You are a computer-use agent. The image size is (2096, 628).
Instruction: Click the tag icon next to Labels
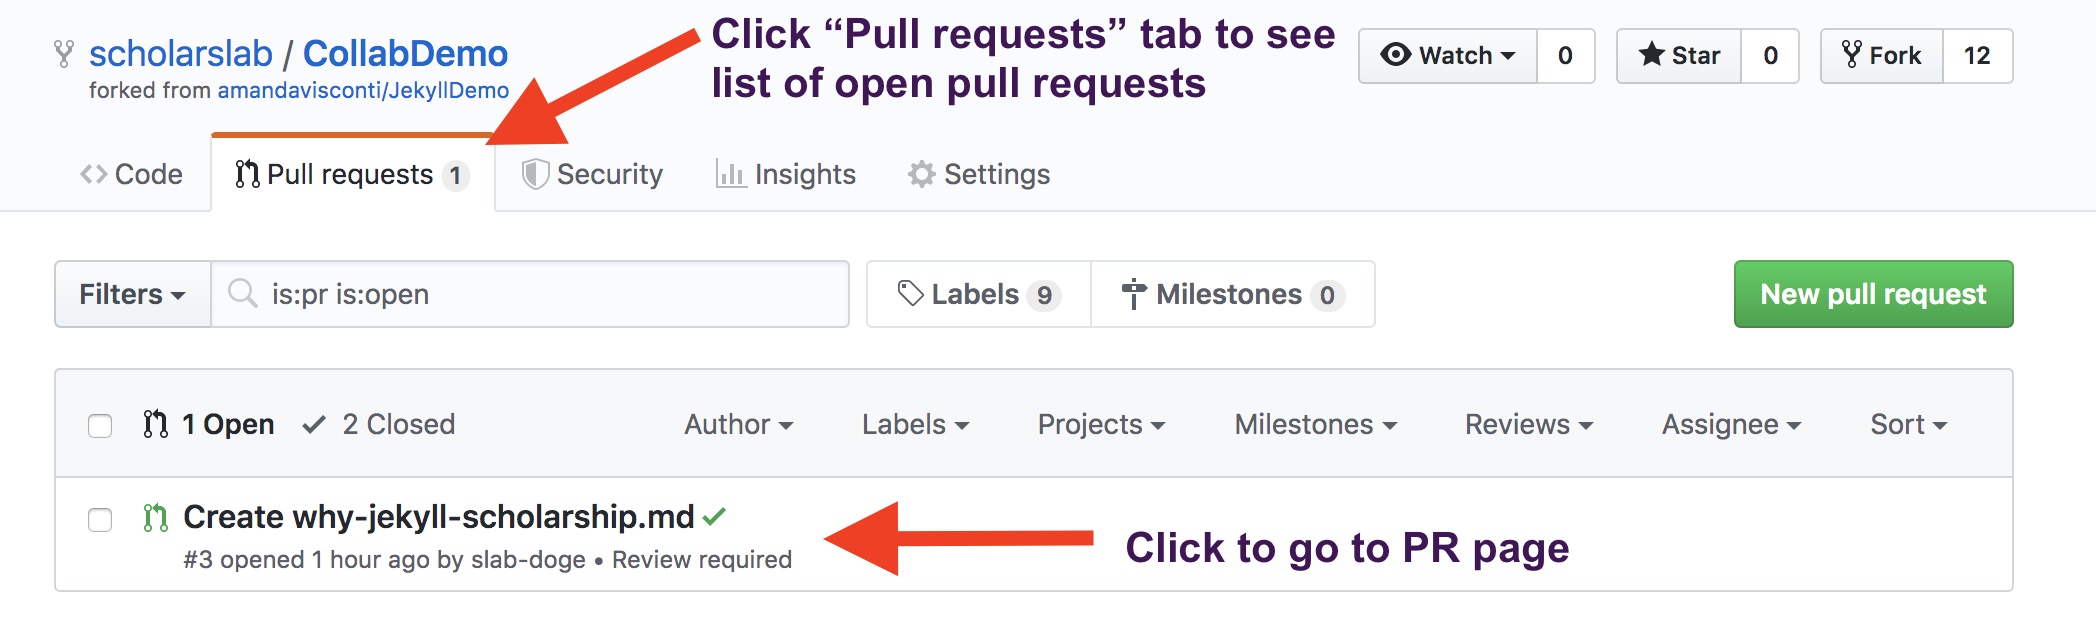(x=908, y=294)
